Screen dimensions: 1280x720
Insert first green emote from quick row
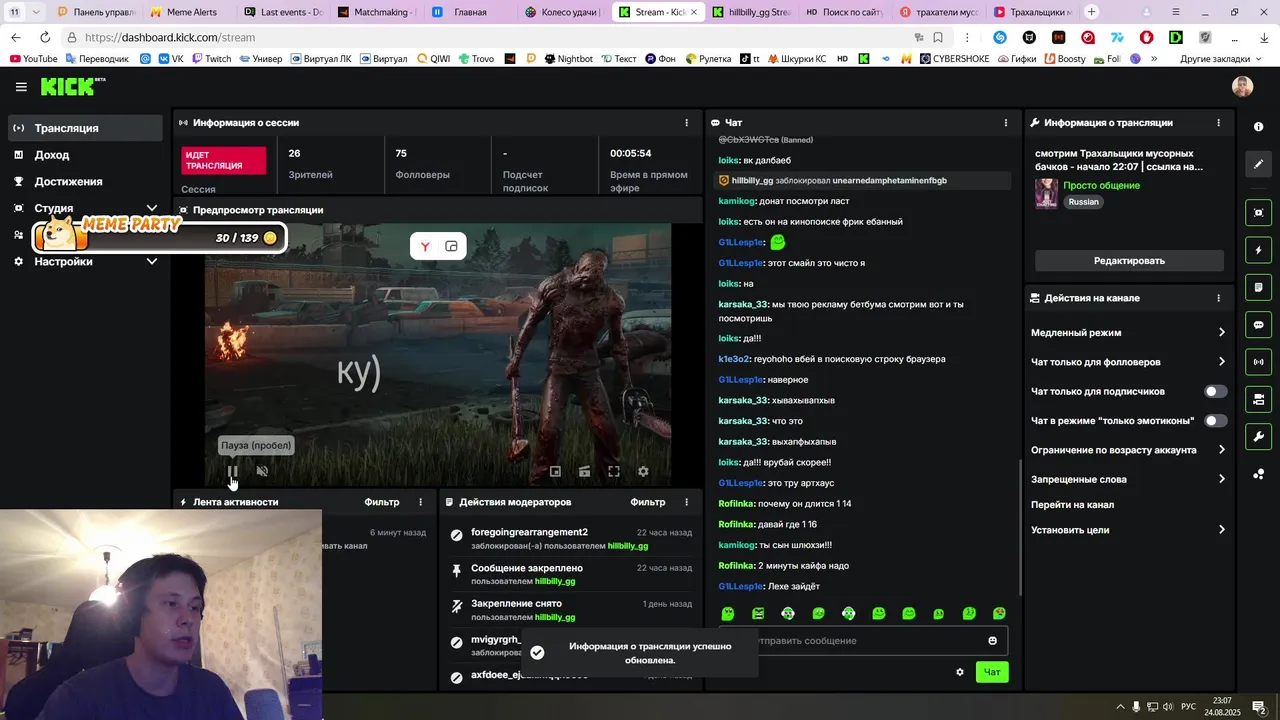pyautogui.click(x=728, y=614)
